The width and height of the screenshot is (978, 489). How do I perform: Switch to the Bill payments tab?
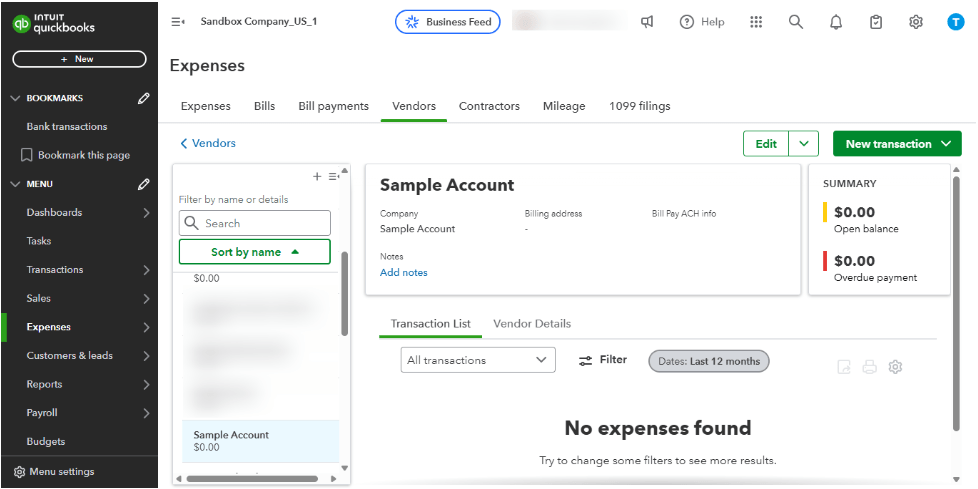pyautogui.click(x=334, y=106)
